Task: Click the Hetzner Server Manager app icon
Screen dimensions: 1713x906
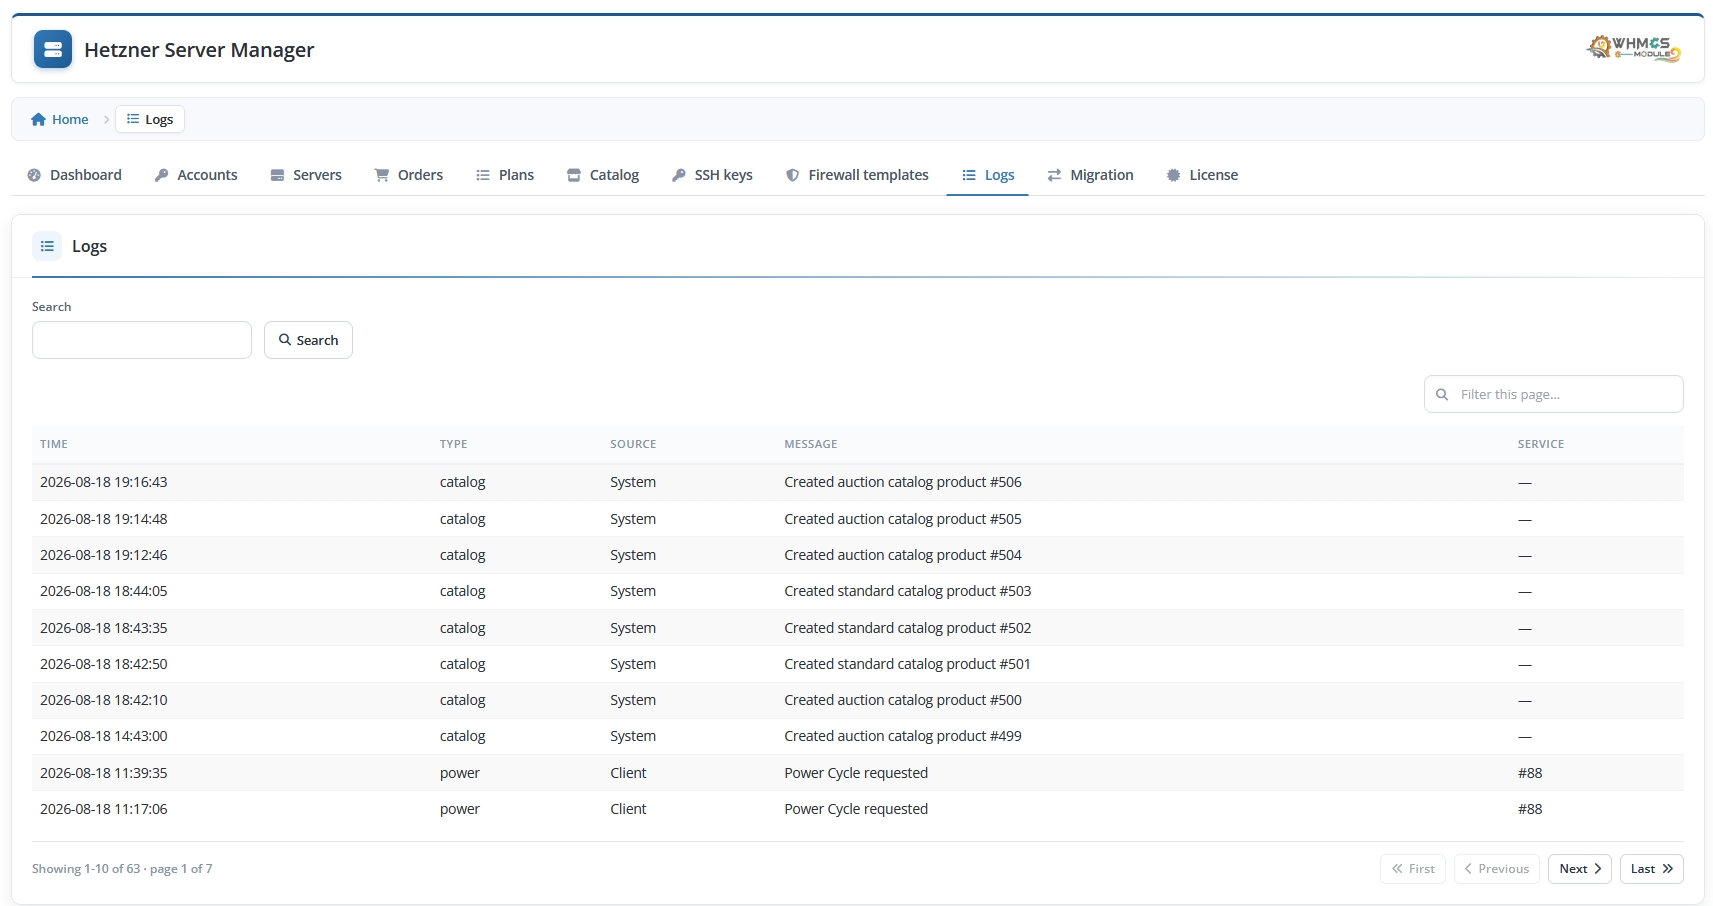Action: pos(53,49)
